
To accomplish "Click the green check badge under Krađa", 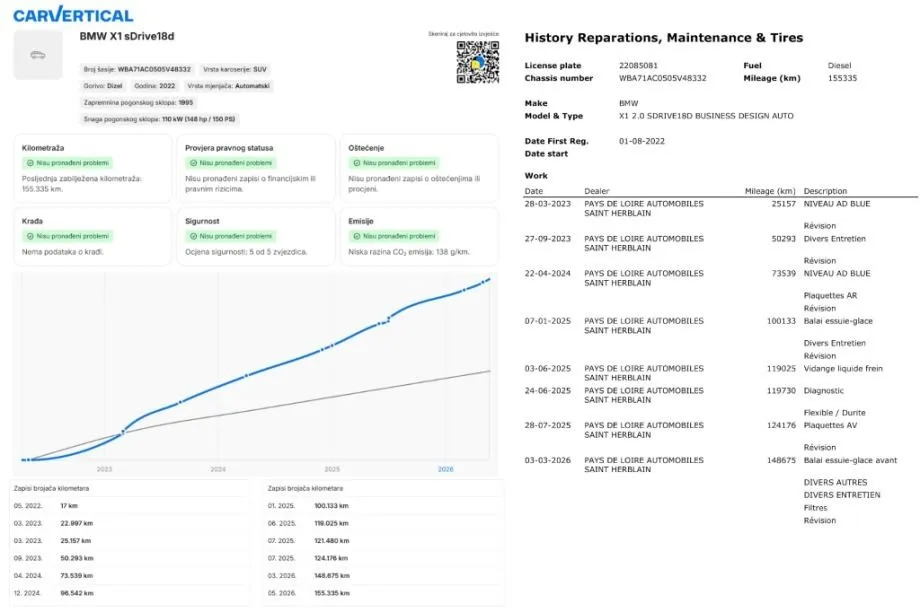I will pyautogui.click(x=68, y=236).
